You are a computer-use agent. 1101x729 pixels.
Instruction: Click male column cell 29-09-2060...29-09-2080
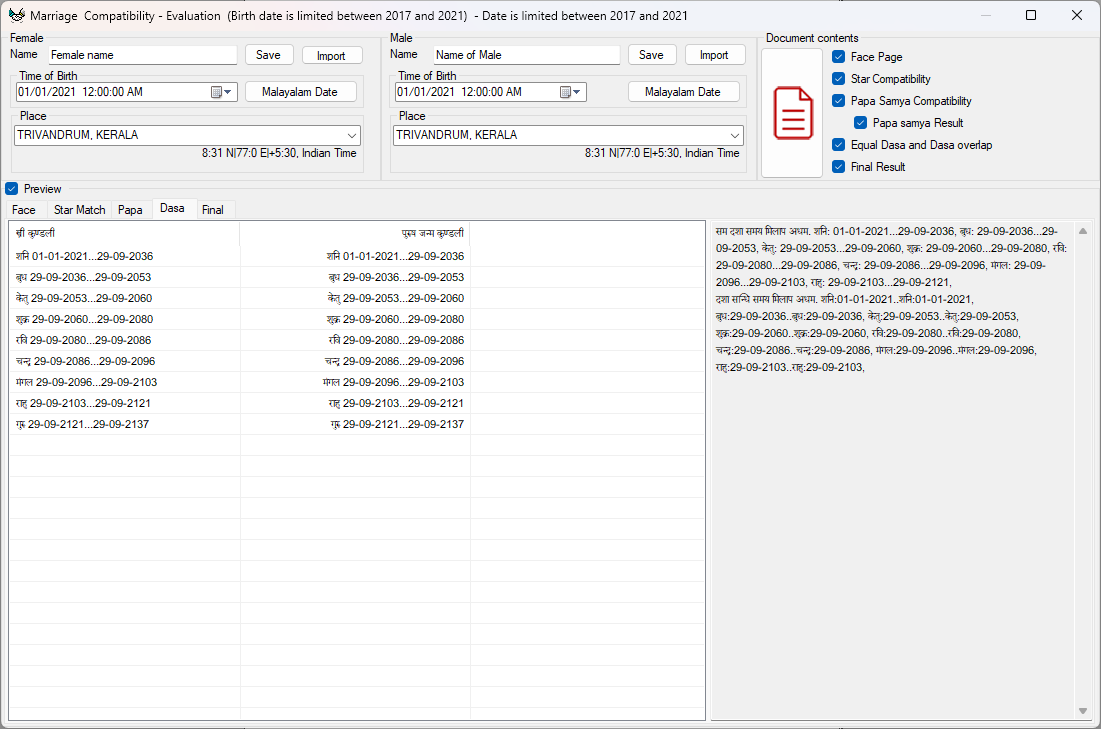pyautogui.click(x=355, y=320)
